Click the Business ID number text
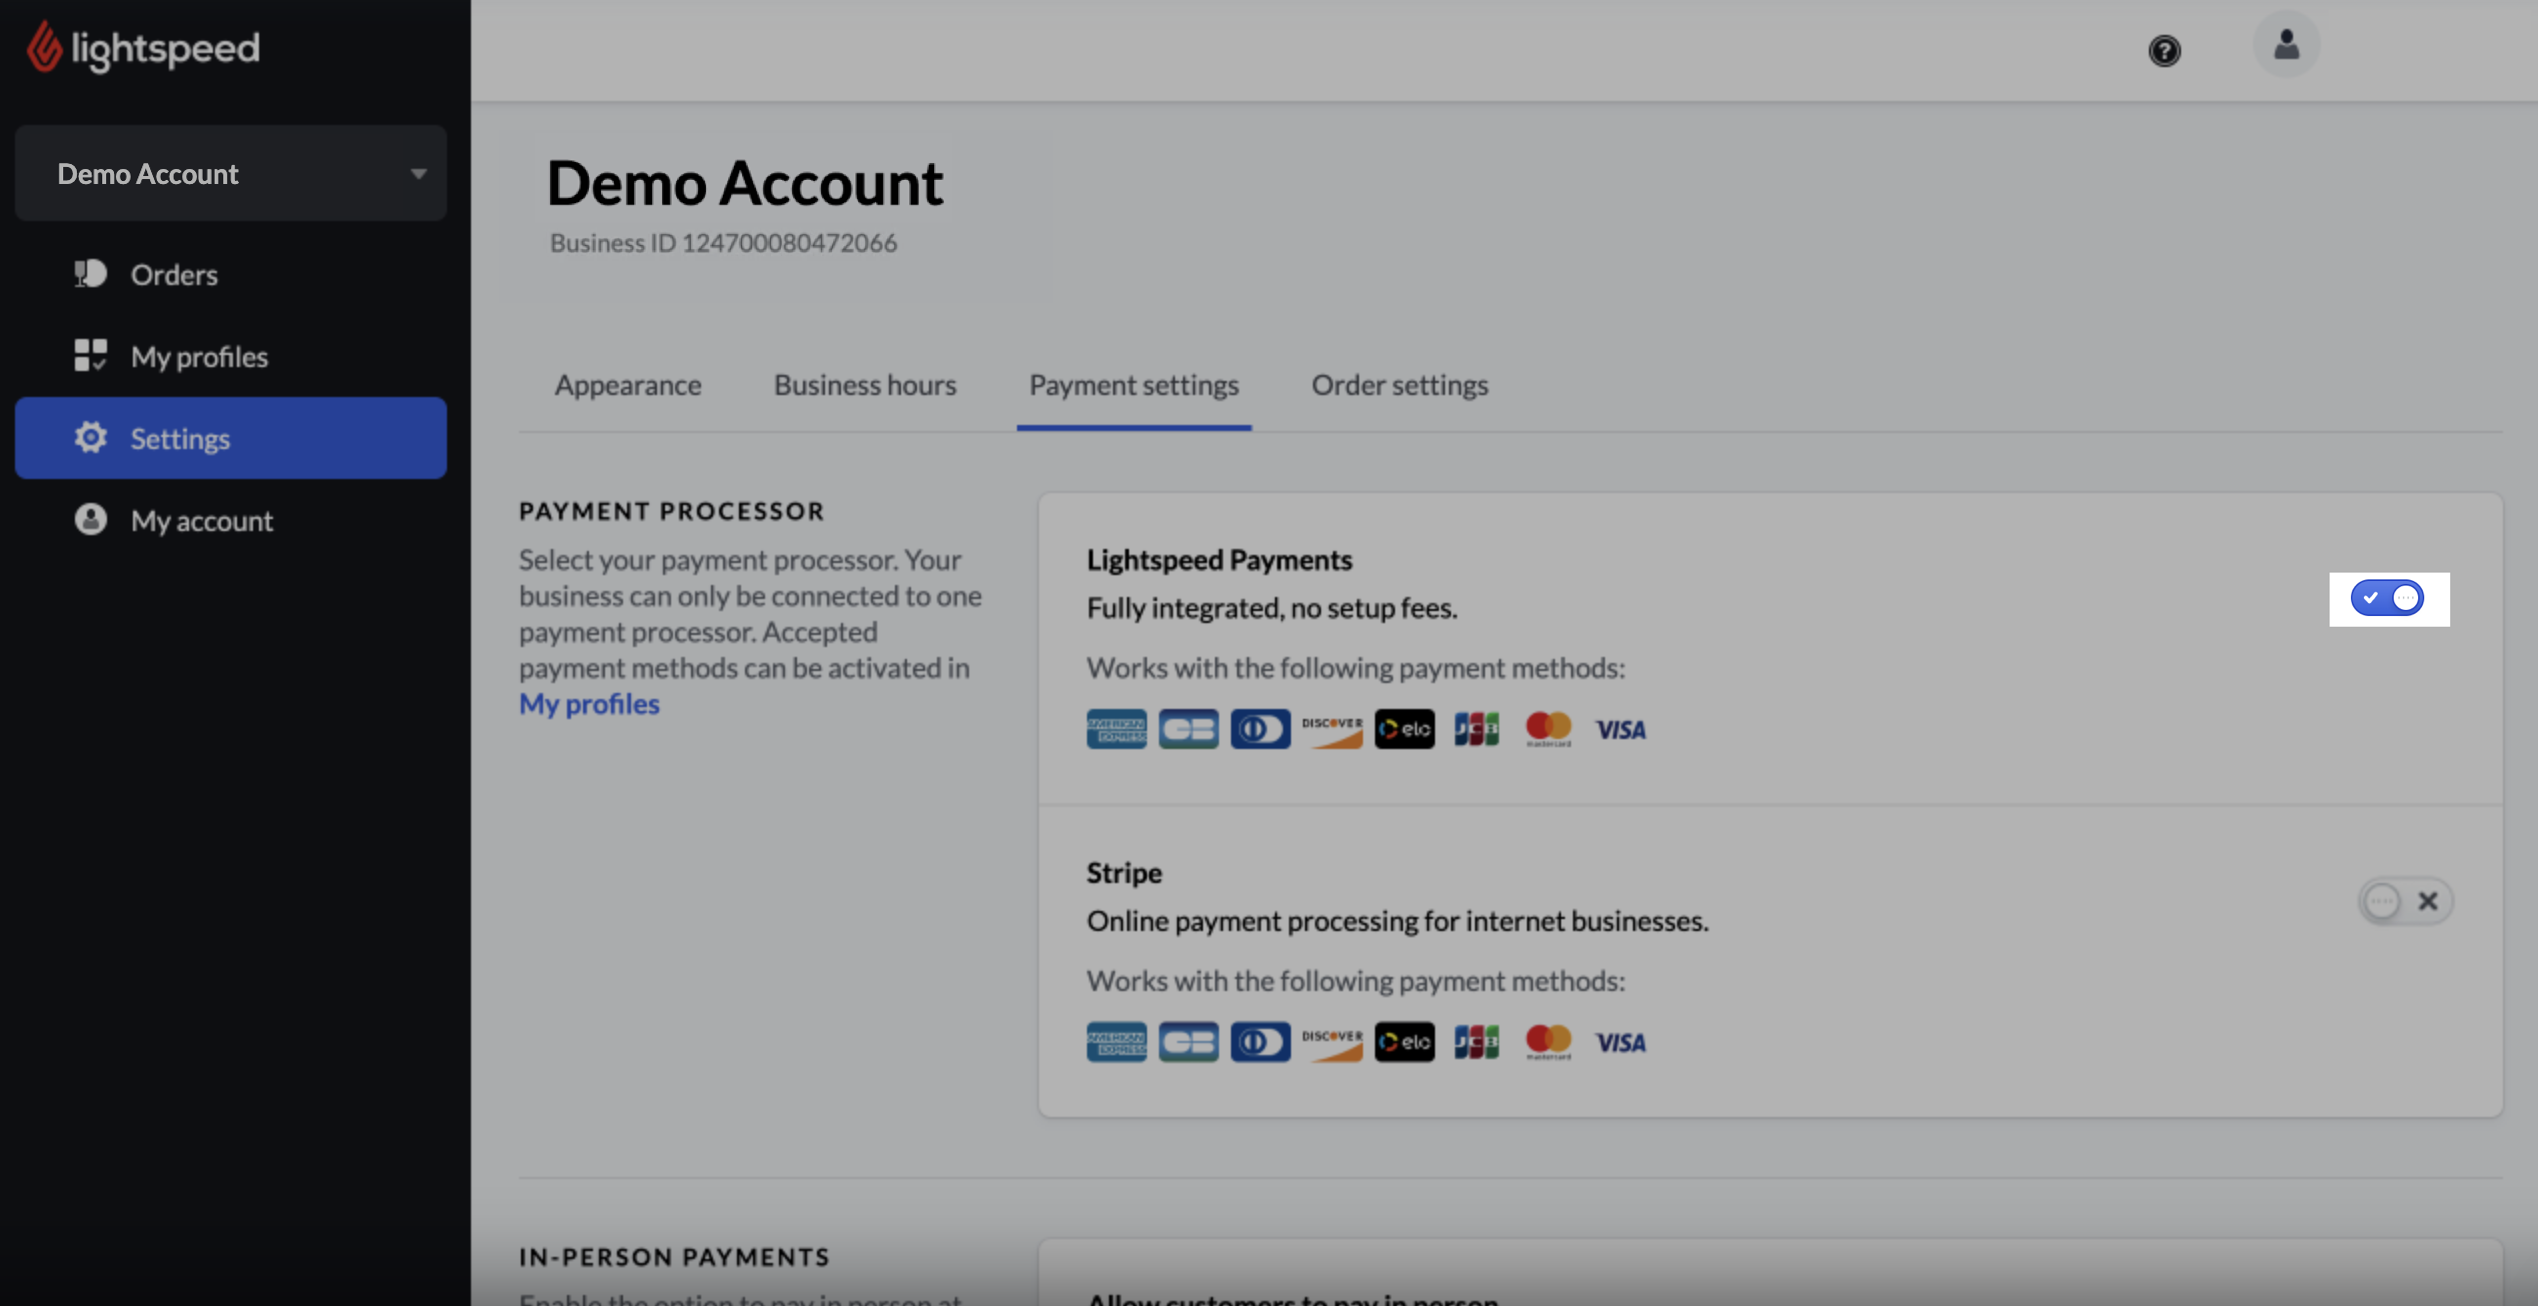This screenshot has width=2538, height=1306. coord(789,243)
